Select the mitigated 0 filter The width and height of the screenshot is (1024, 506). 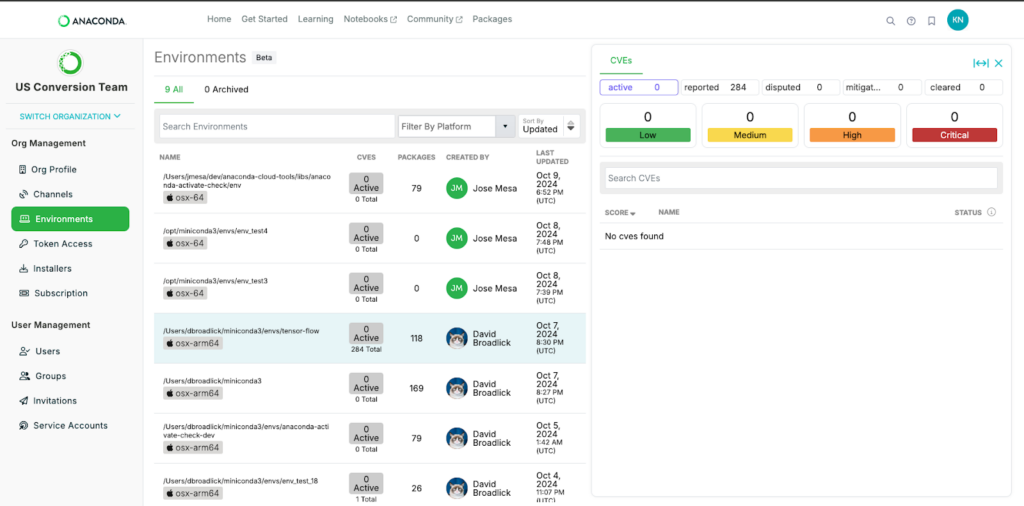click(x=882, y=87)
